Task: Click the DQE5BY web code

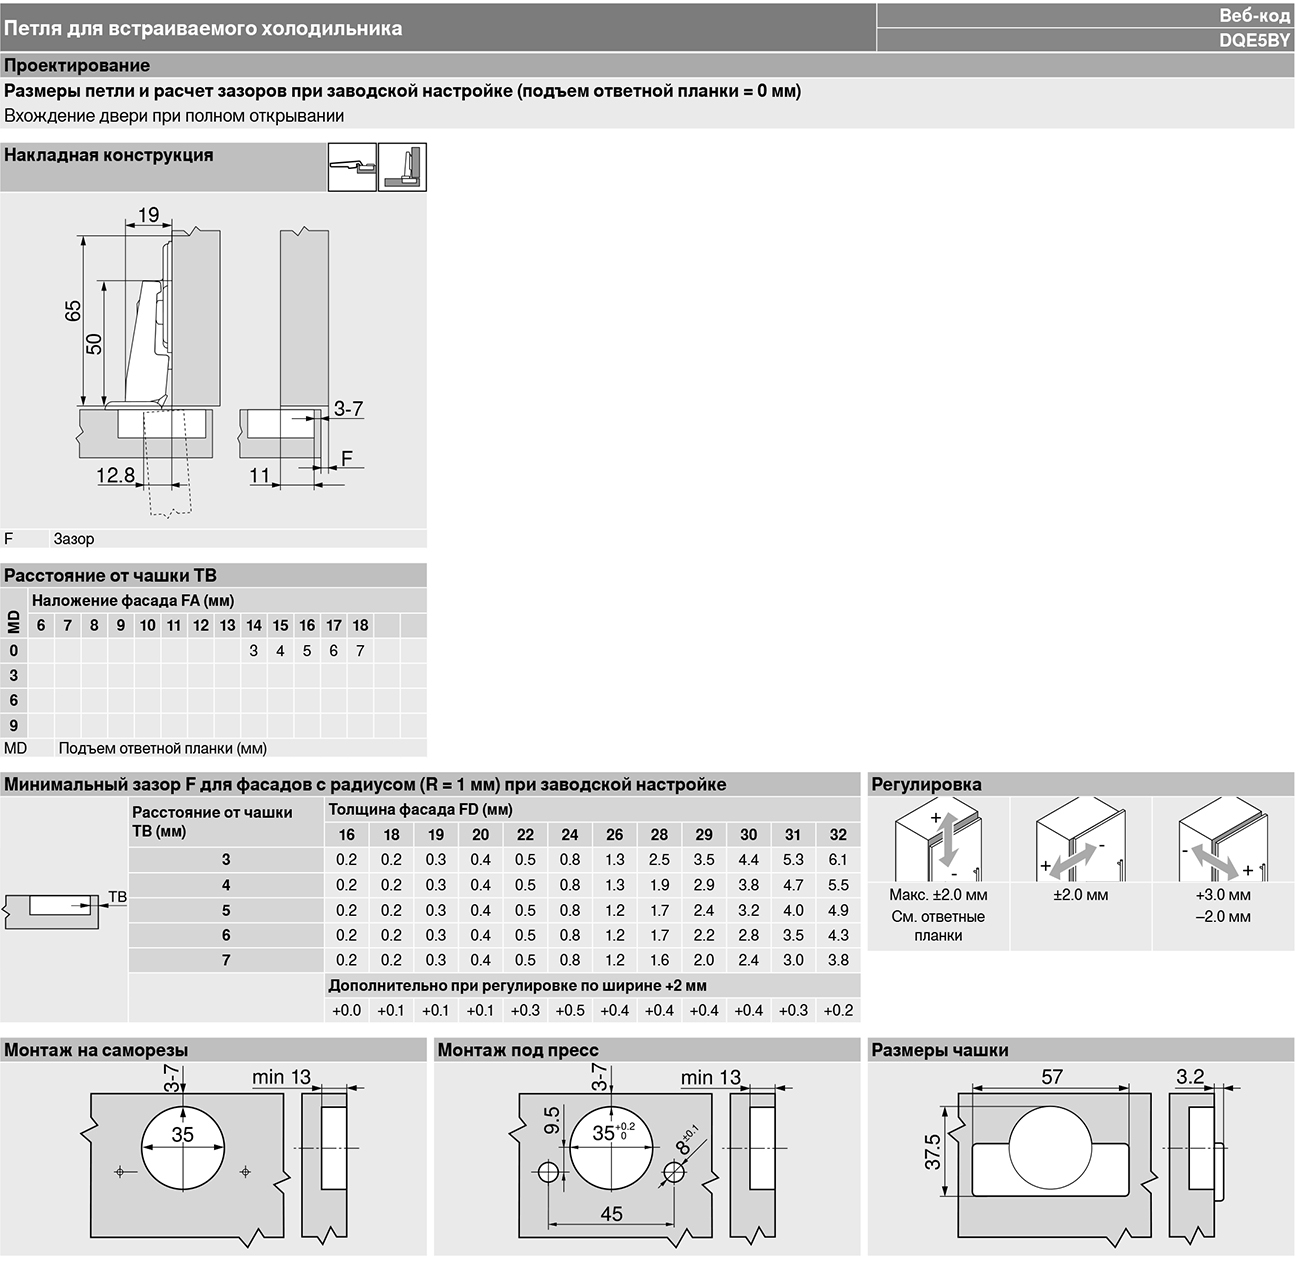Action: coord(1254,41)
